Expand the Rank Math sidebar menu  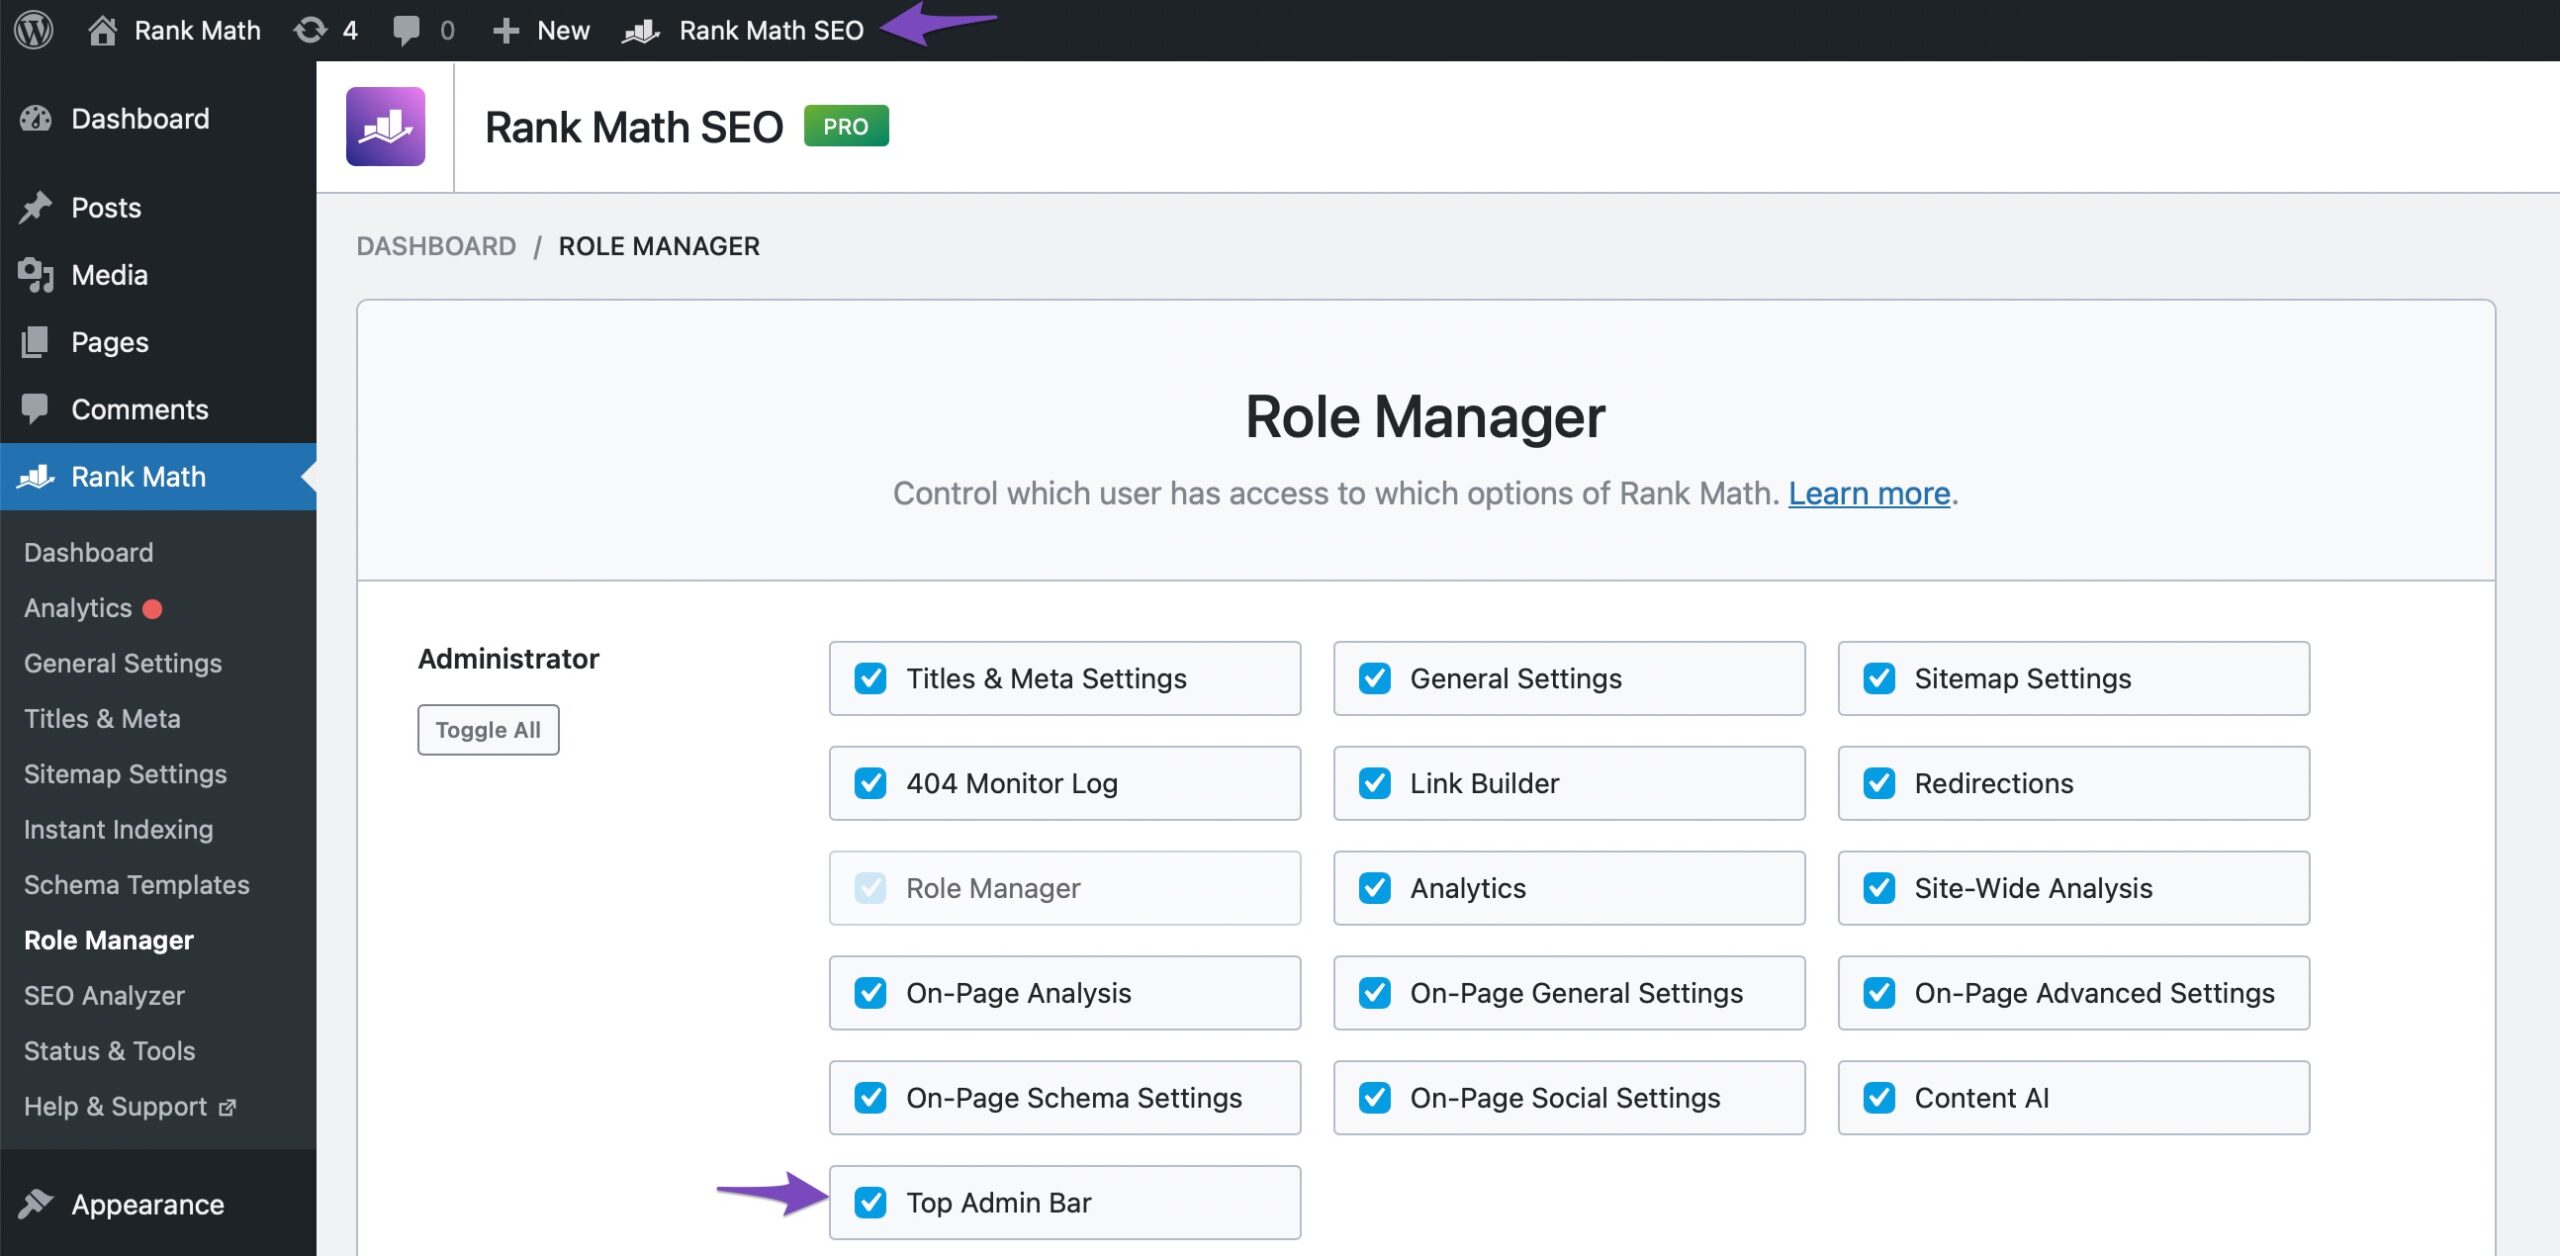[139, 475]
